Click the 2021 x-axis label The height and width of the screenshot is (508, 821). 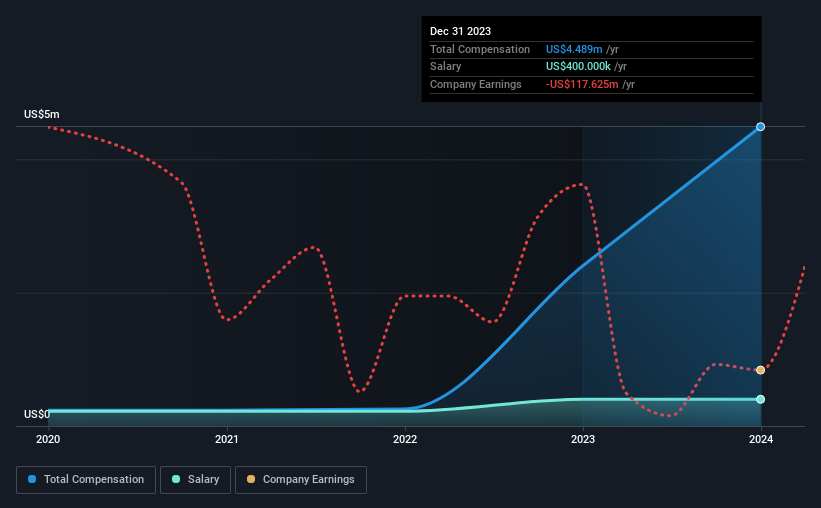(x=227, y=439)
